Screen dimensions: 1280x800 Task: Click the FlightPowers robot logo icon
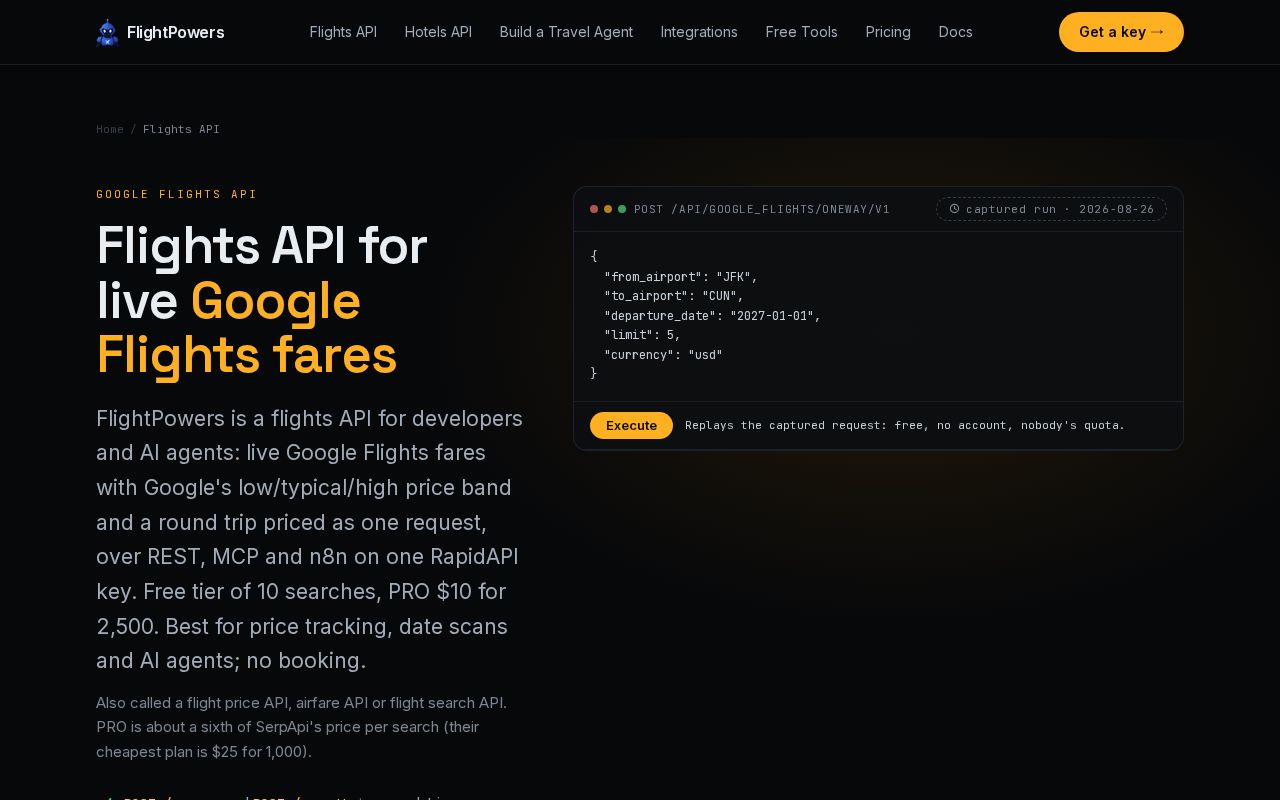coord(107,32)
